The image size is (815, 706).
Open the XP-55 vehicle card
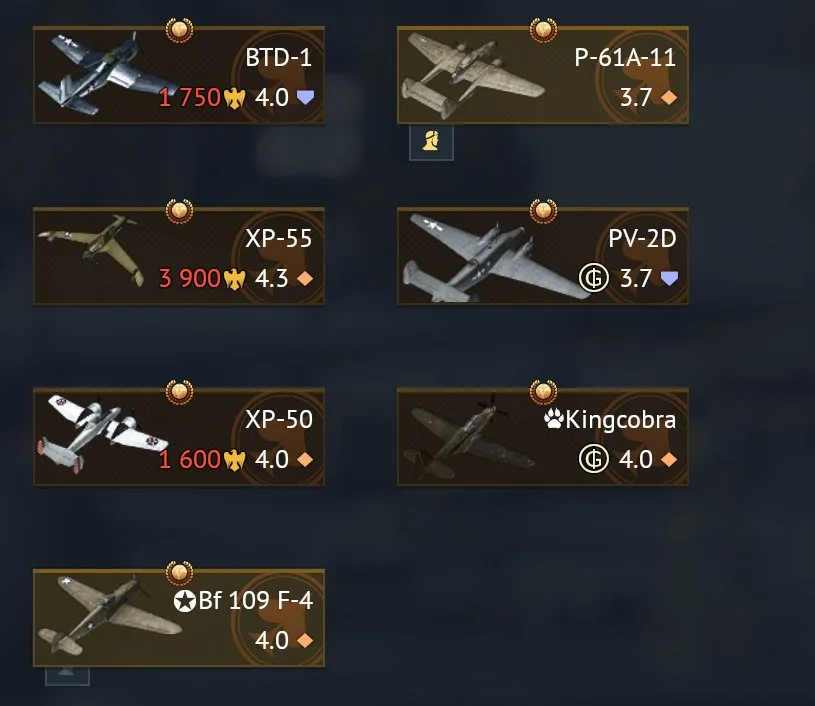[x=179, y=256]
